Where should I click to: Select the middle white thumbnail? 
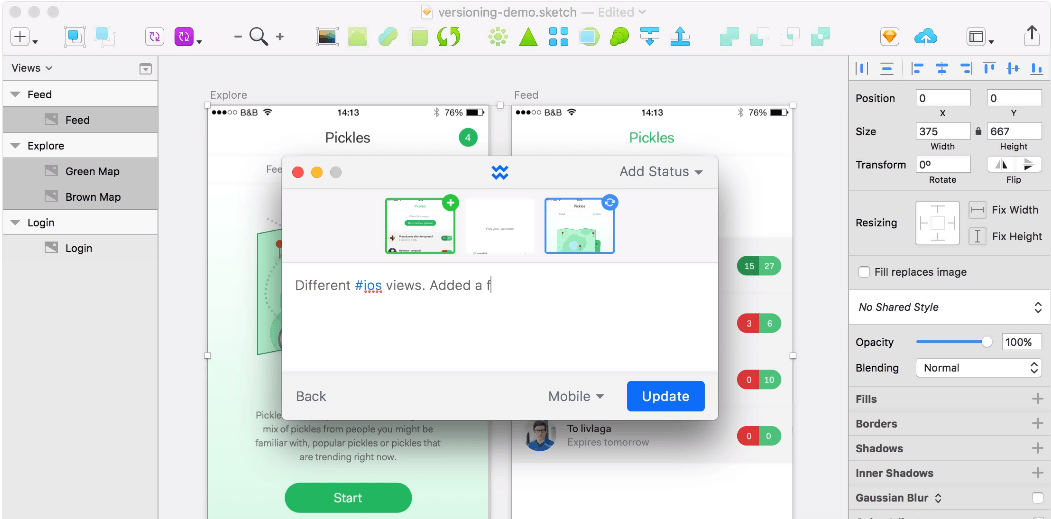500,226
